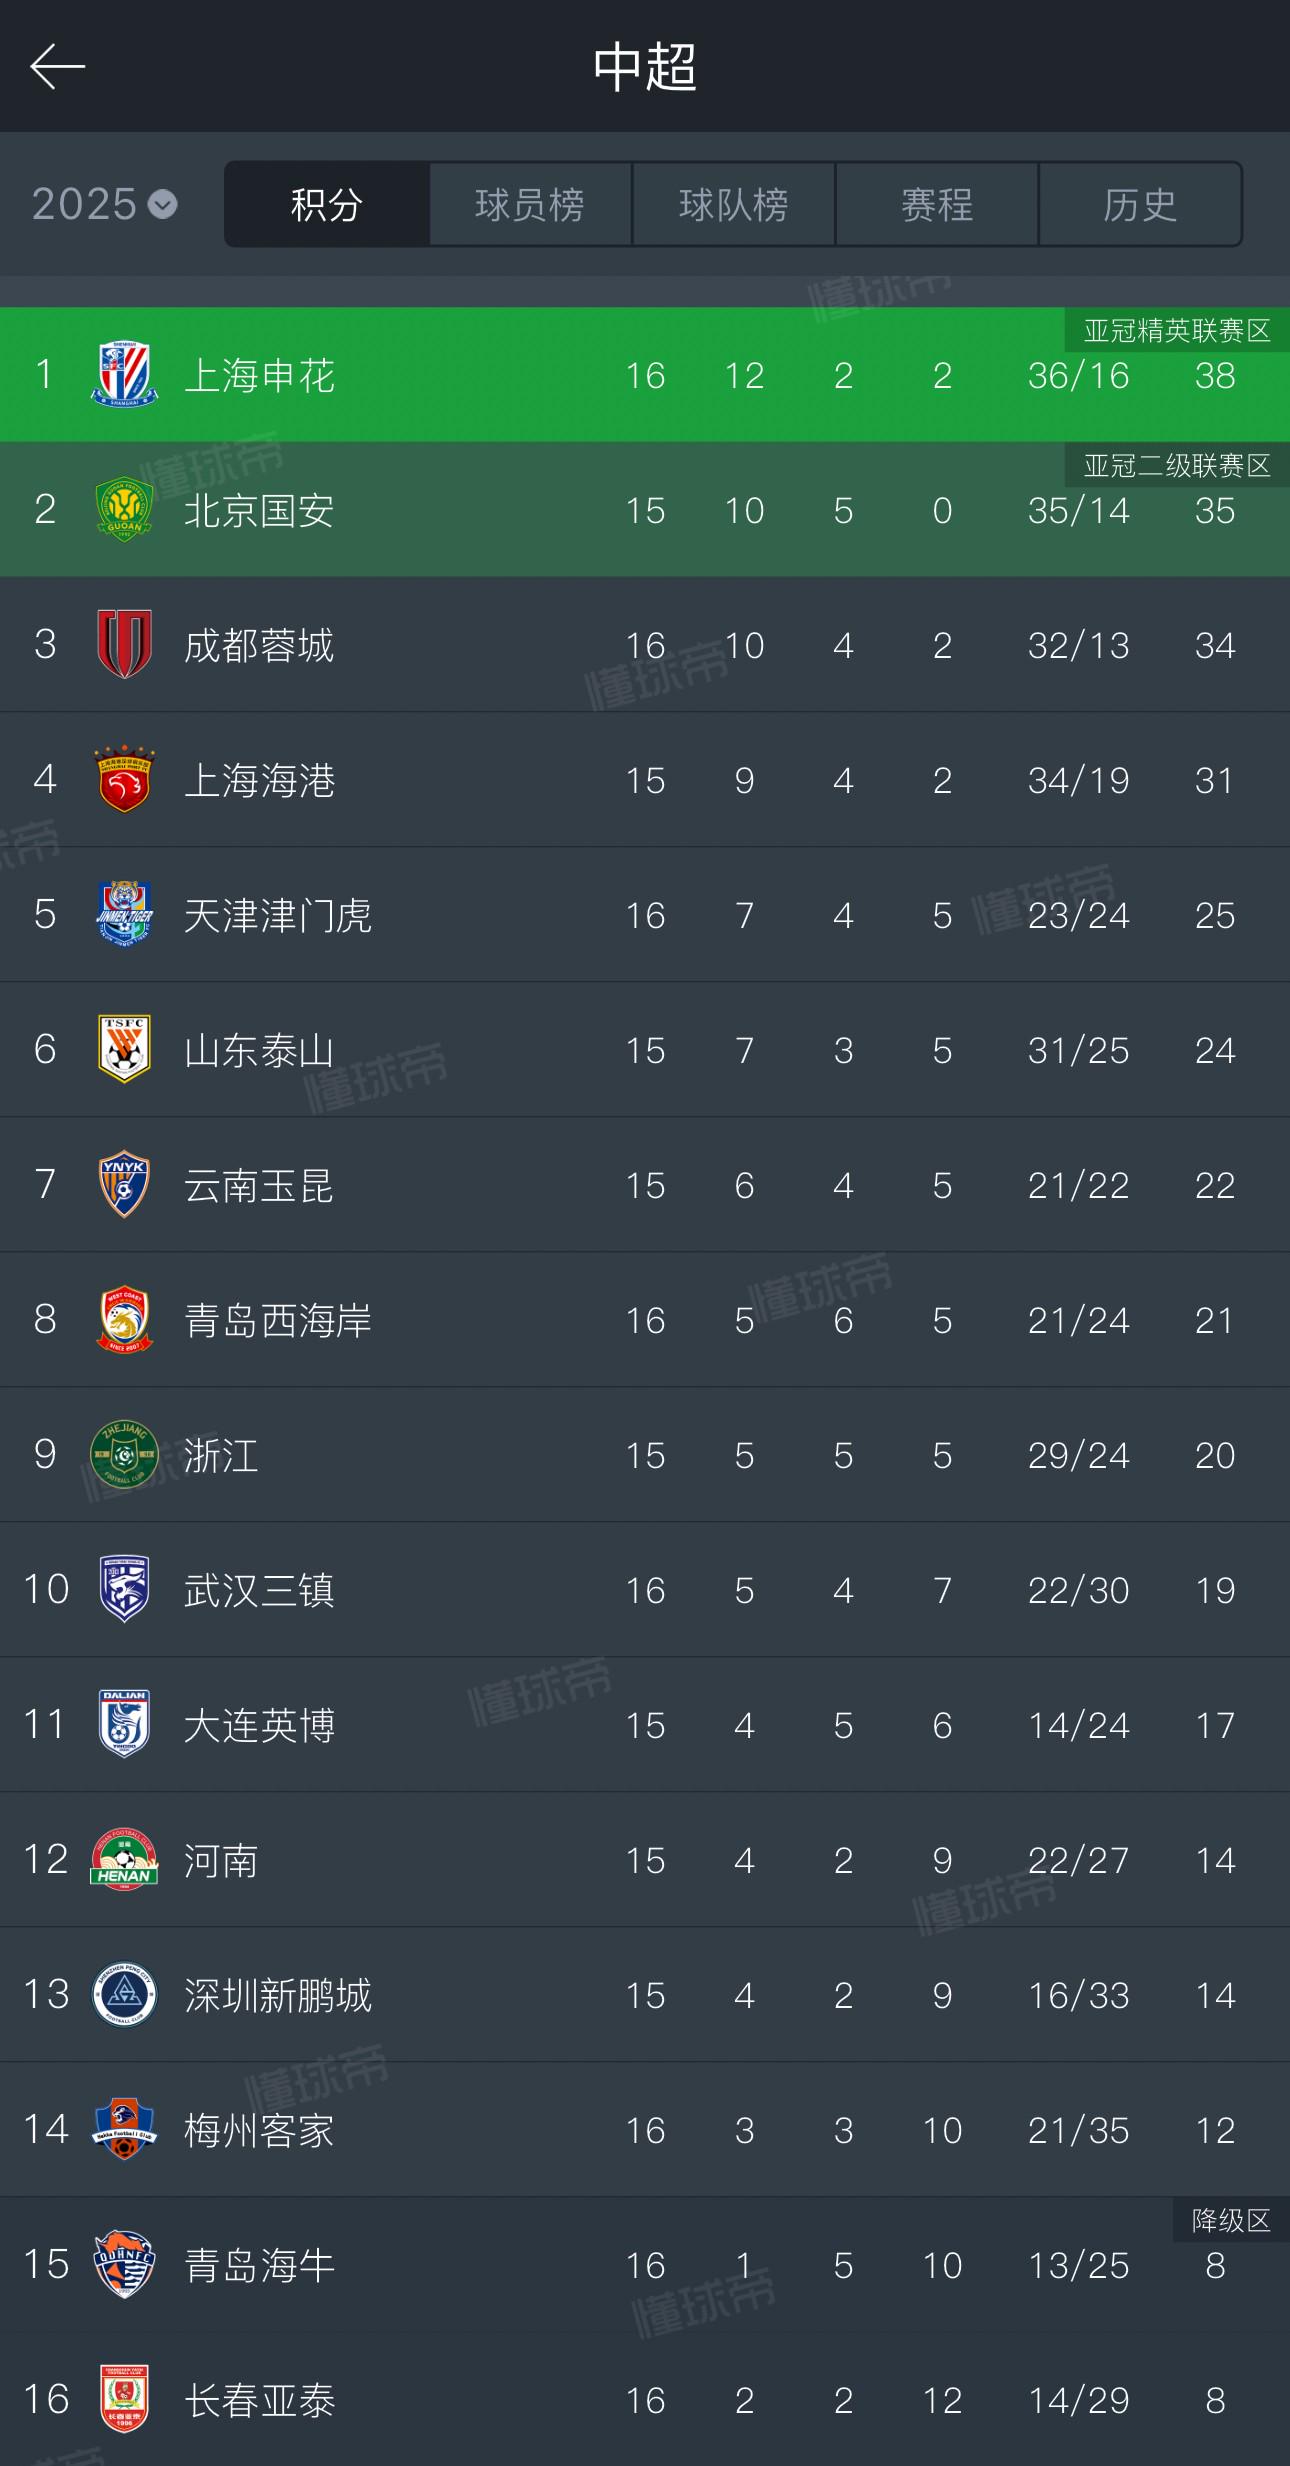The width and height of the screenshot is (1290, 2466).
Task: Tap the back arrow icon
Action: click(57, 67)
